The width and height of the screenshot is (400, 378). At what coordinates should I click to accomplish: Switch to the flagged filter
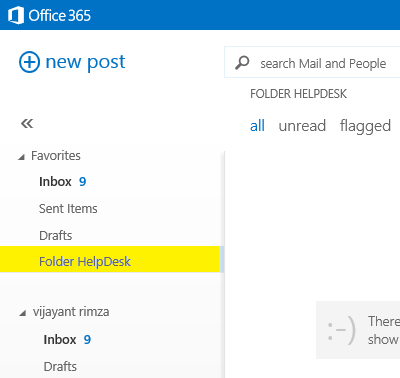point(365,127)
